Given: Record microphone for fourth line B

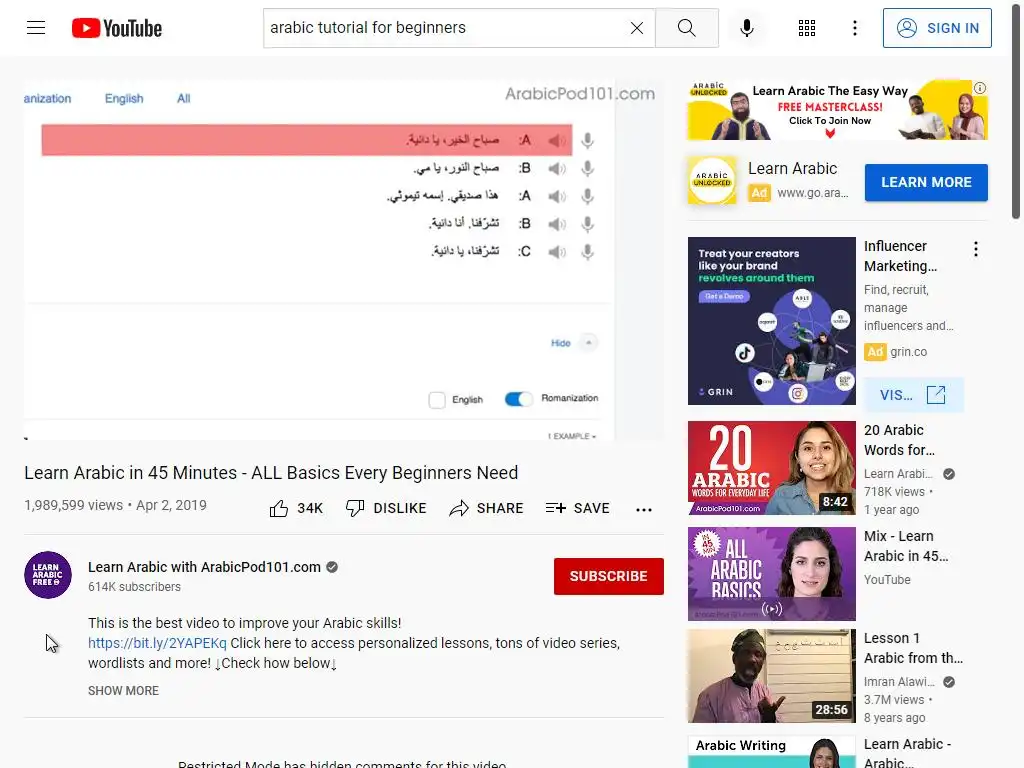Looking at the screenshot, I should [588, 224].
